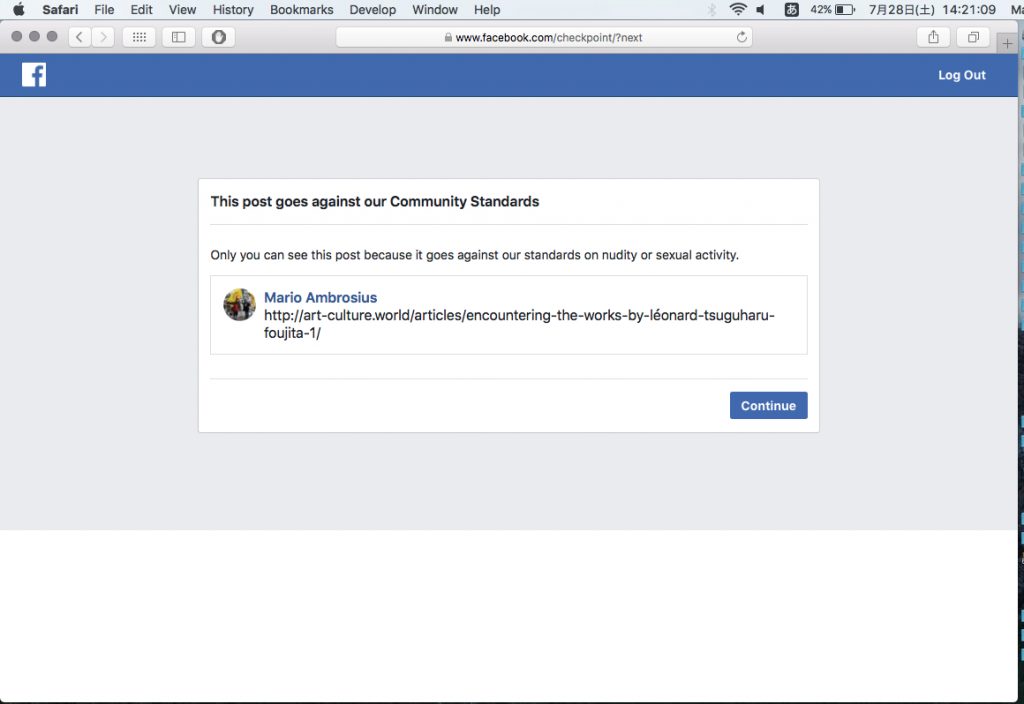Show all tabs overview button
Image resolution: width=1024 pixels, height=704 pixels.
pos(973,37)
